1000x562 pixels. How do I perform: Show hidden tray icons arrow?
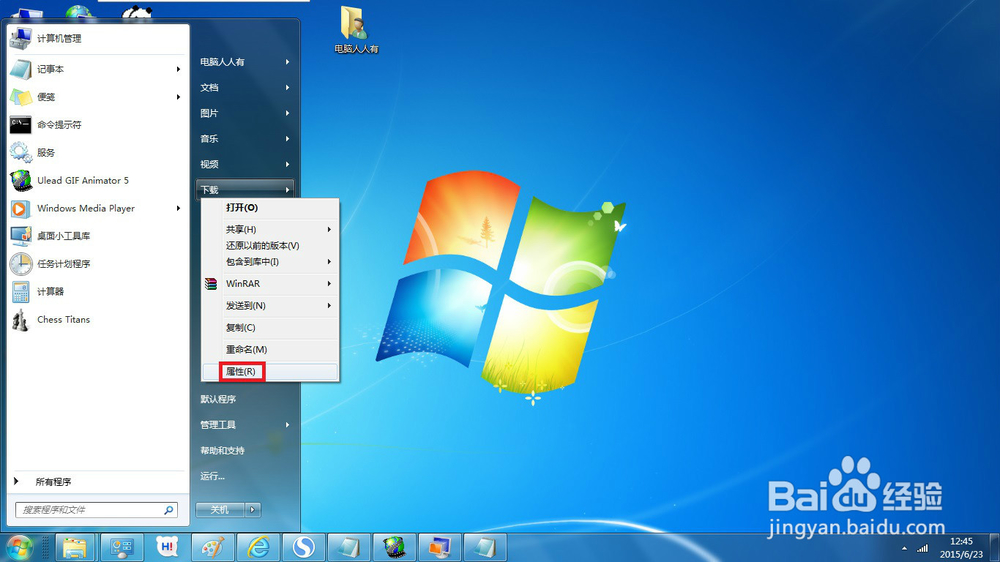click(904, 548)
